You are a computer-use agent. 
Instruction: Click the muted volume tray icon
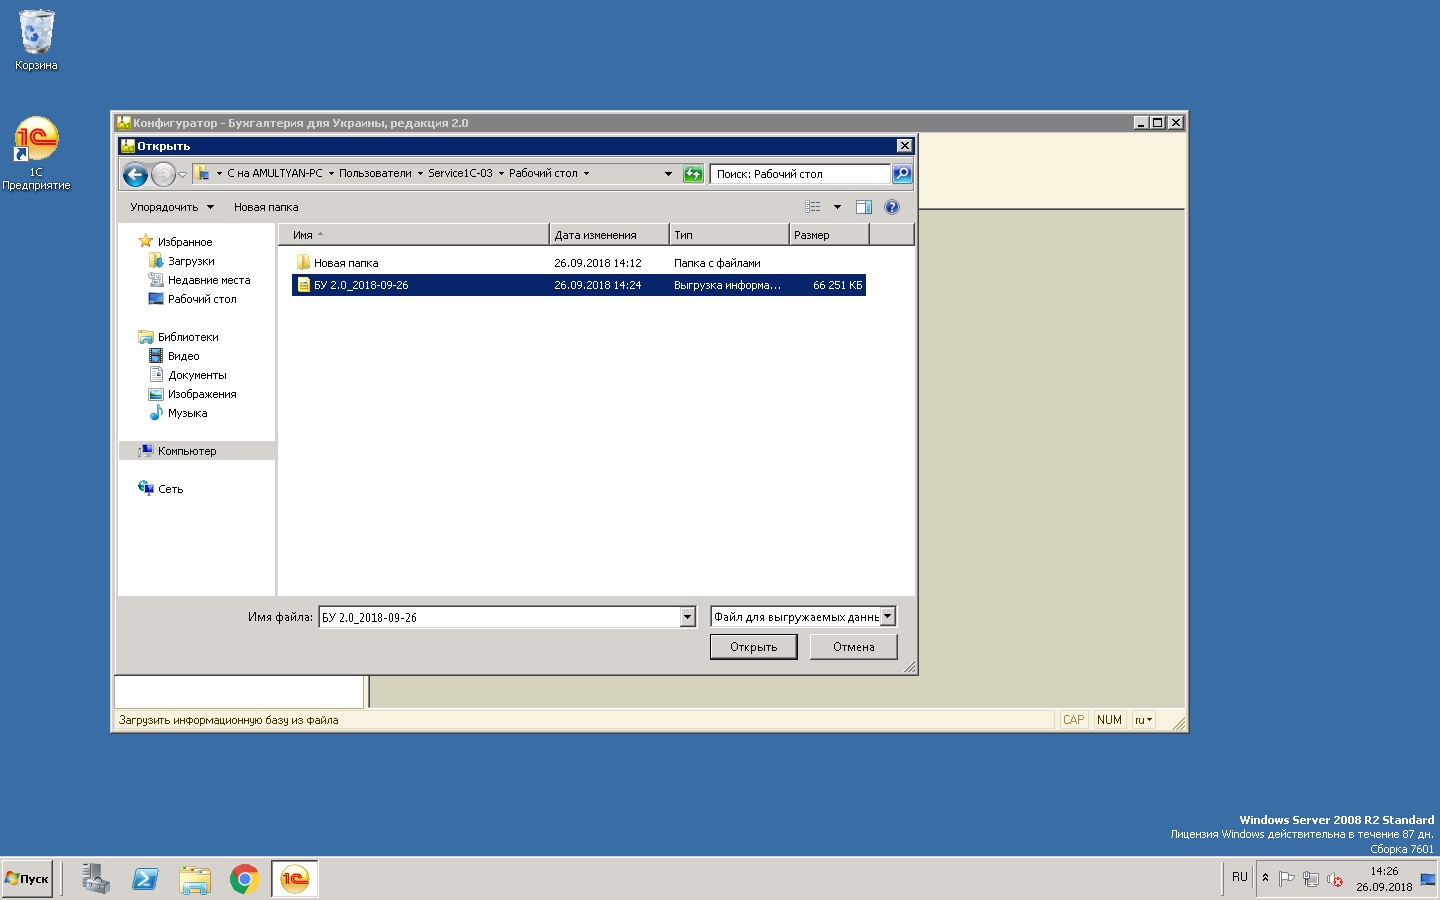tap(1334, 879)
